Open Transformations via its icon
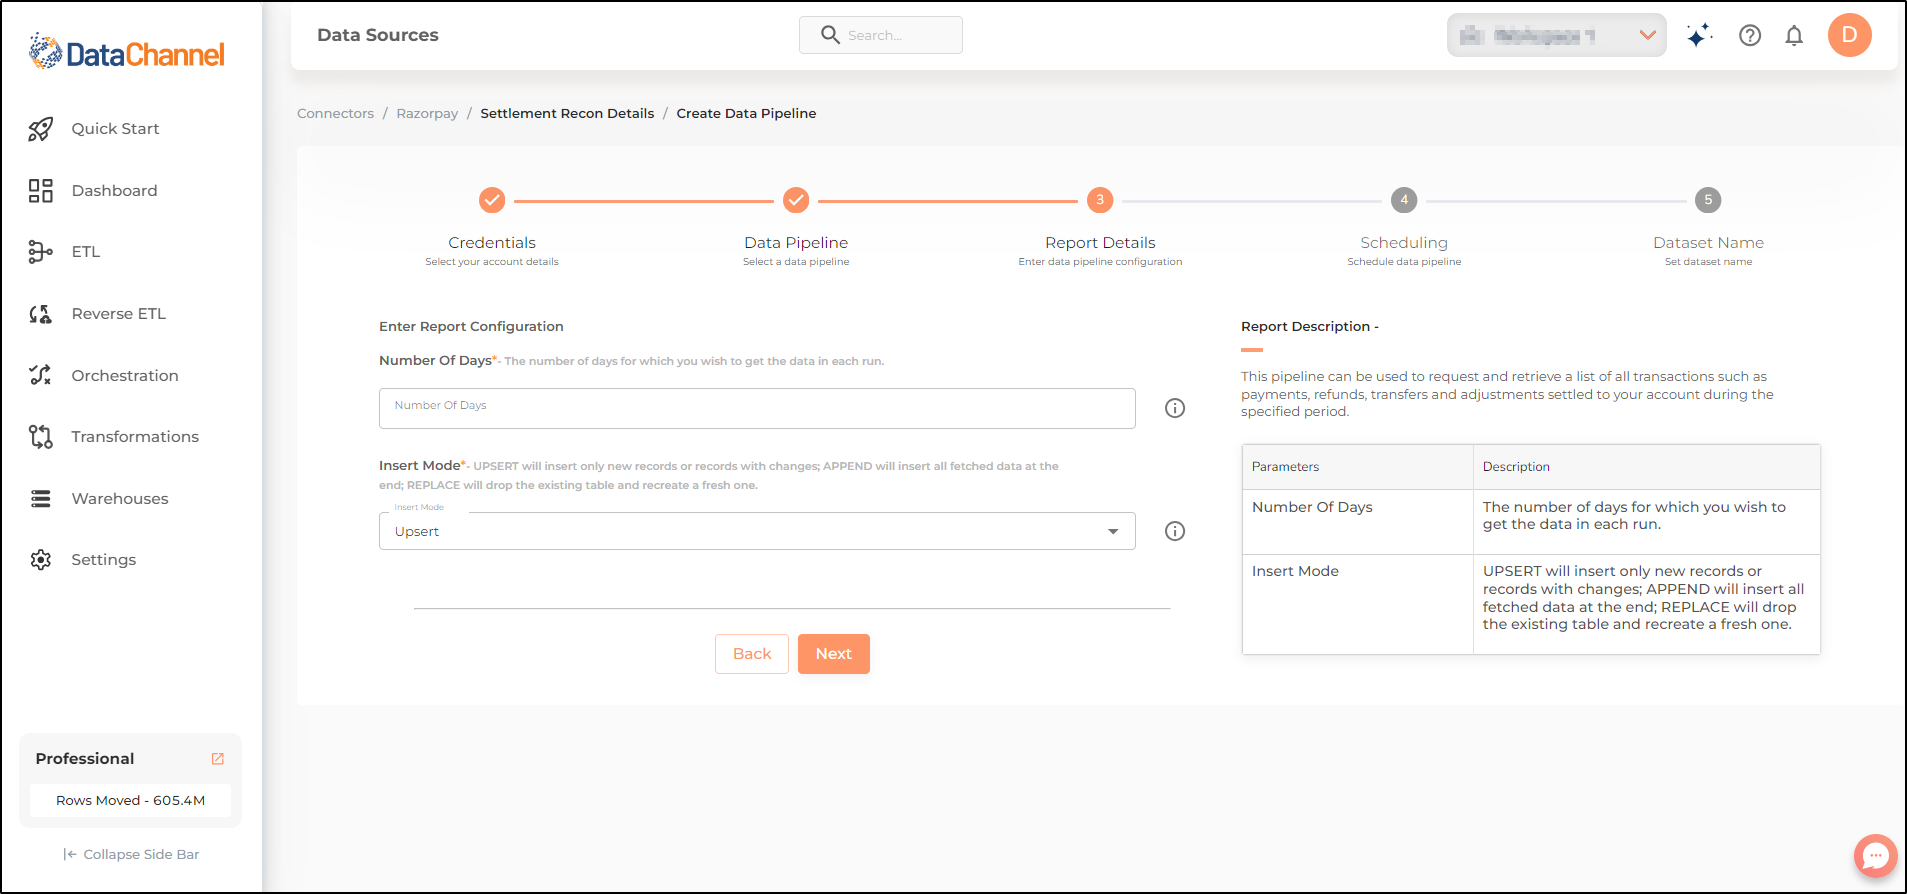Screen dimensions: 1907x894 40,437
